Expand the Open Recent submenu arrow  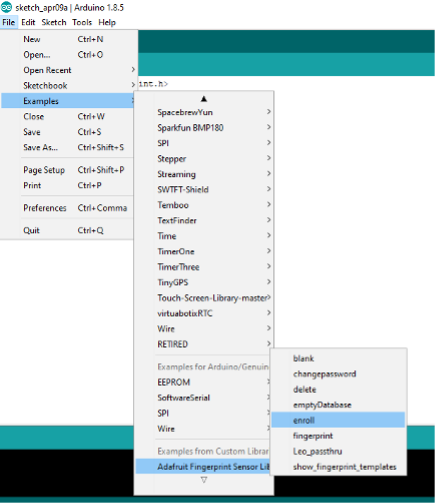133,70
